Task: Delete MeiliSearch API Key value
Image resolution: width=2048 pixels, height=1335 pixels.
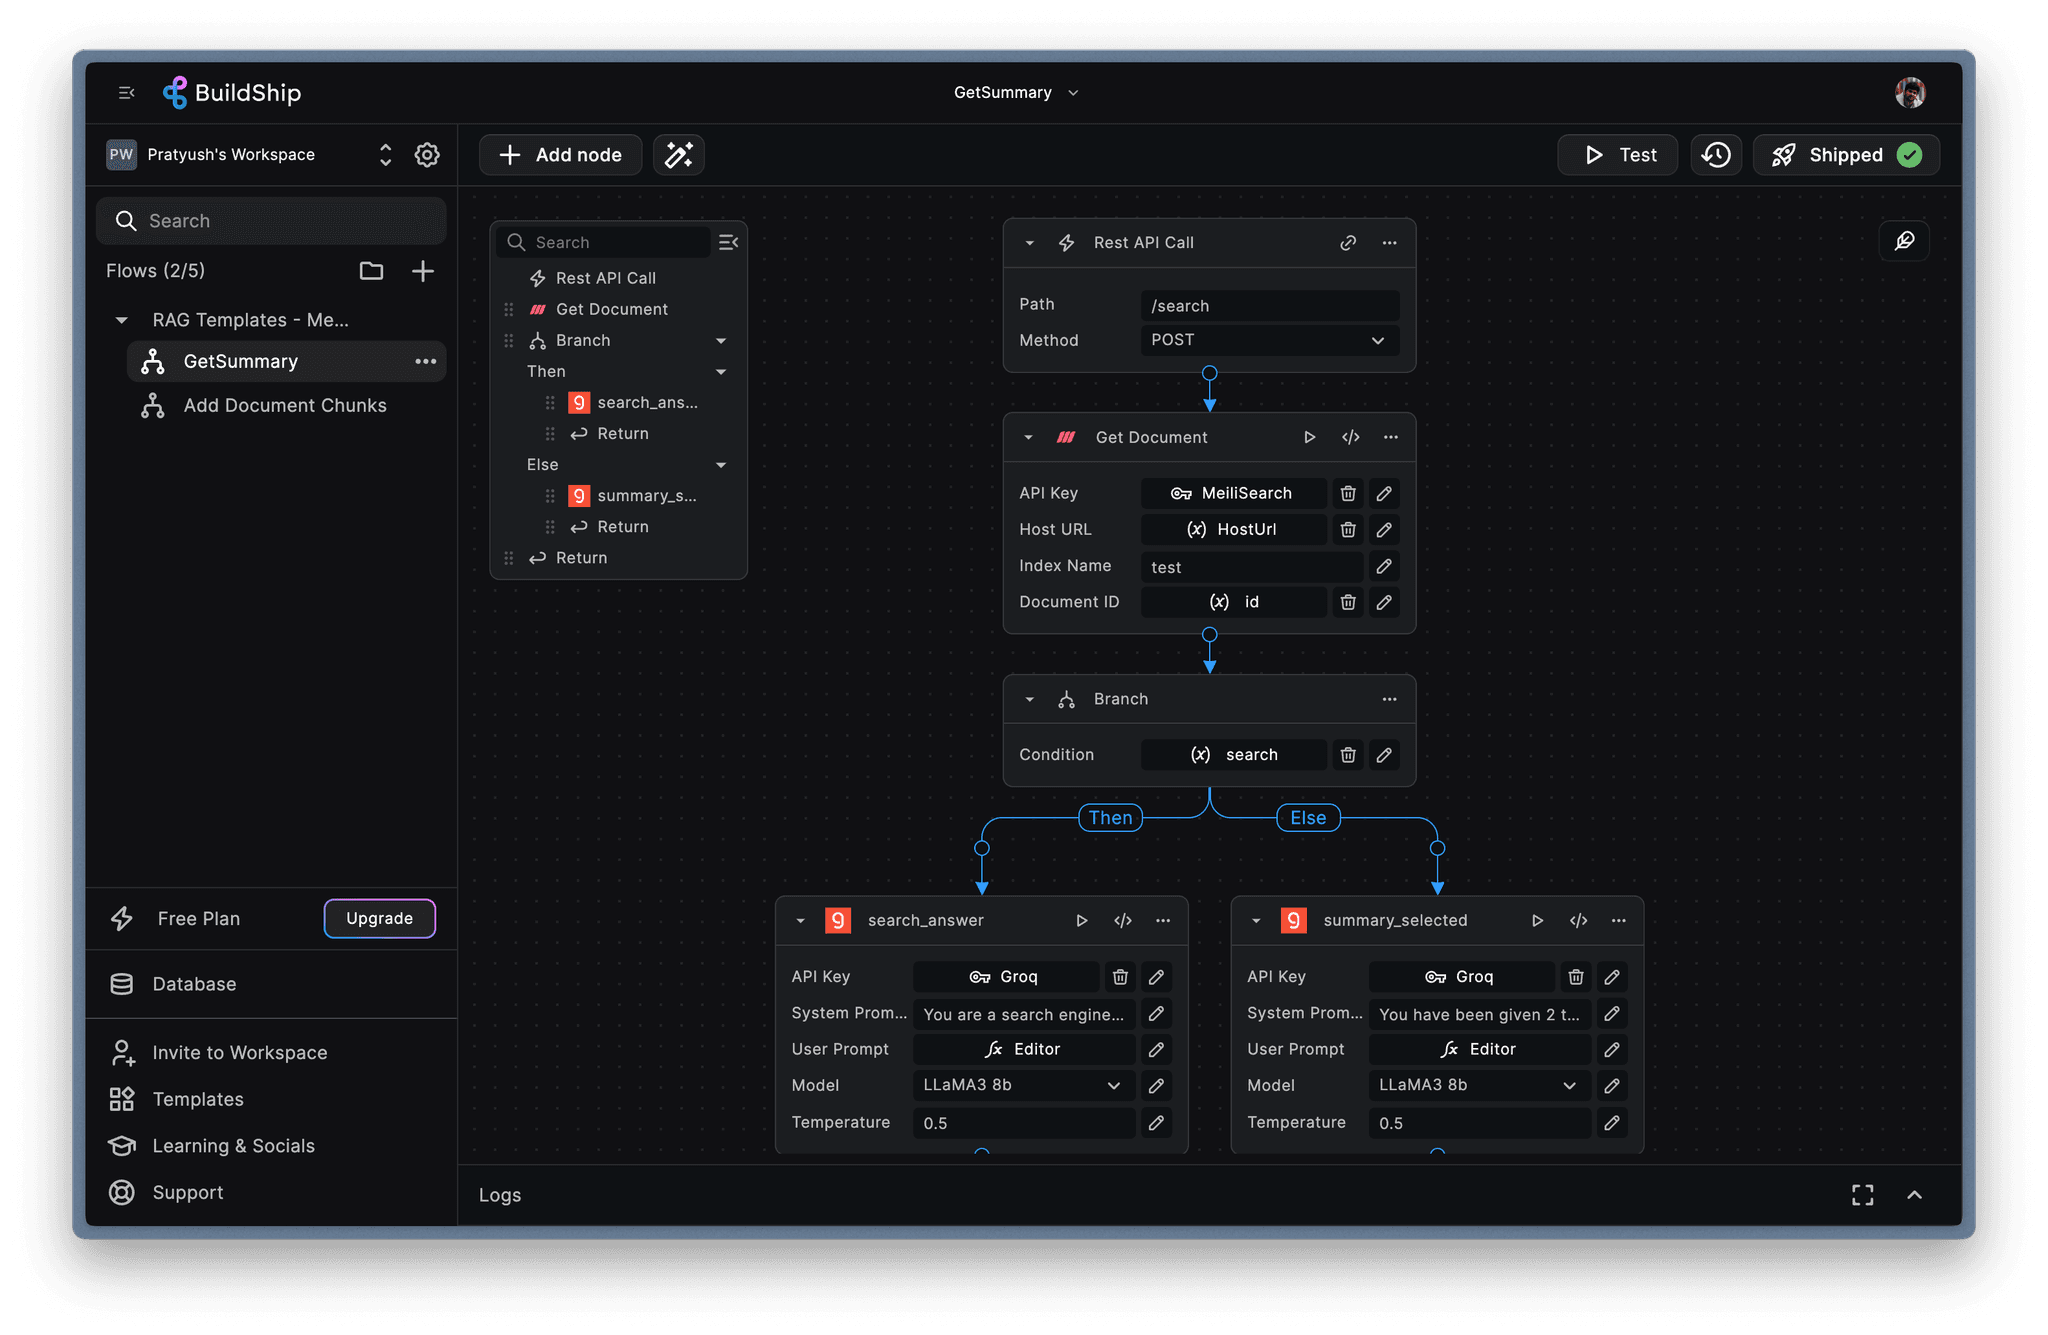Action: (x=1348, y=493)
